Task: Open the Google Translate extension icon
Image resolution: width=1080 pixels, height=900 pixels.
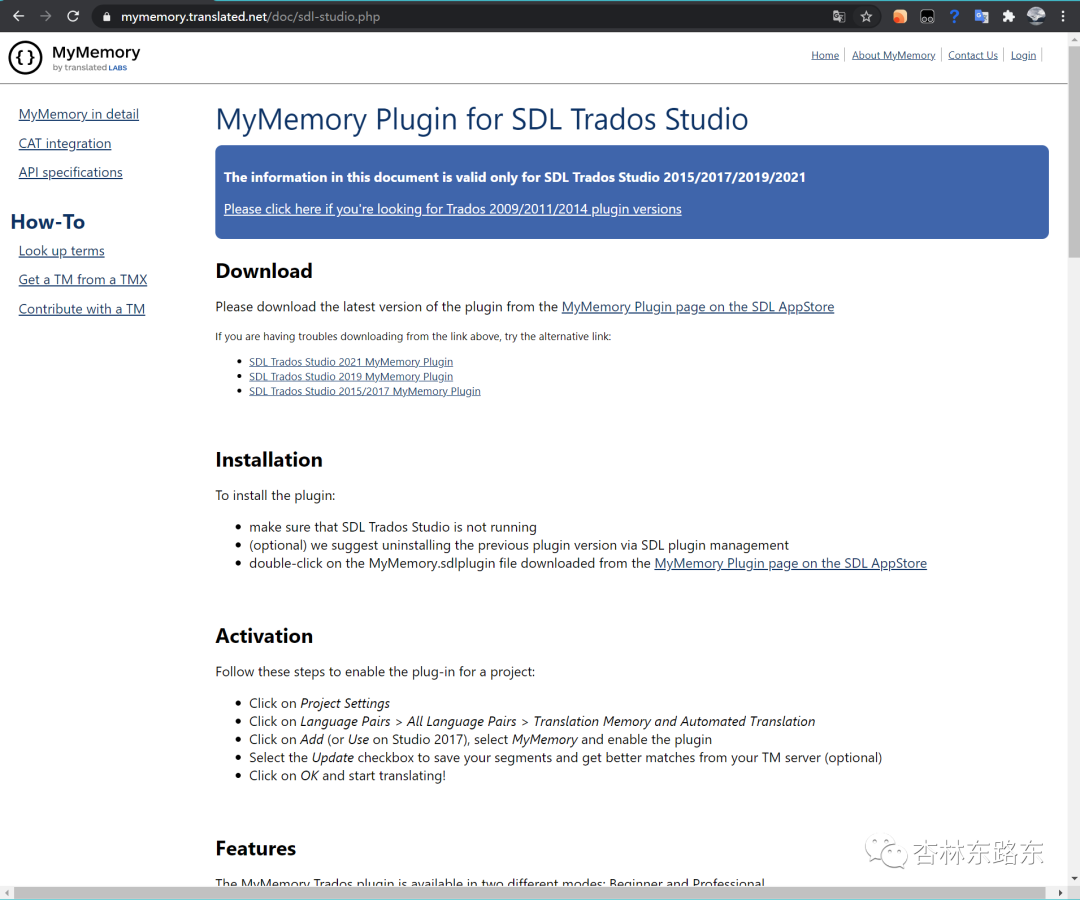Action: coord(982,17)
